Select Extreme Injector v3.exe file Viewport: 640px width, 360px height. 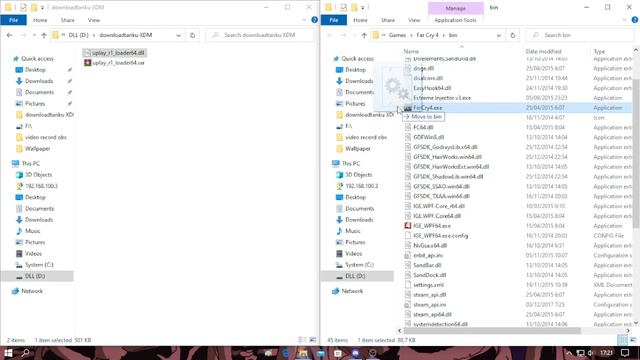tap(442, 98)
